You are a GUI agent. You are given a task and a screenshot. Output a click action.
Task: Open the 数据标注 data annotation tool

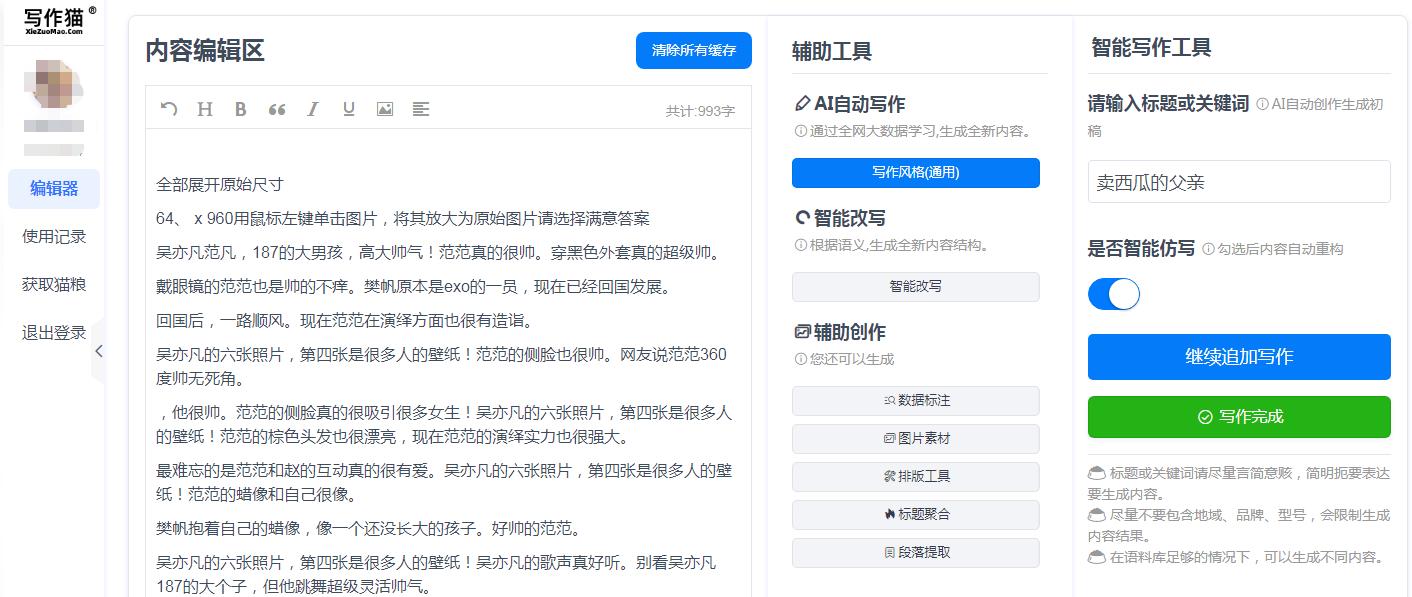(915, 401)
